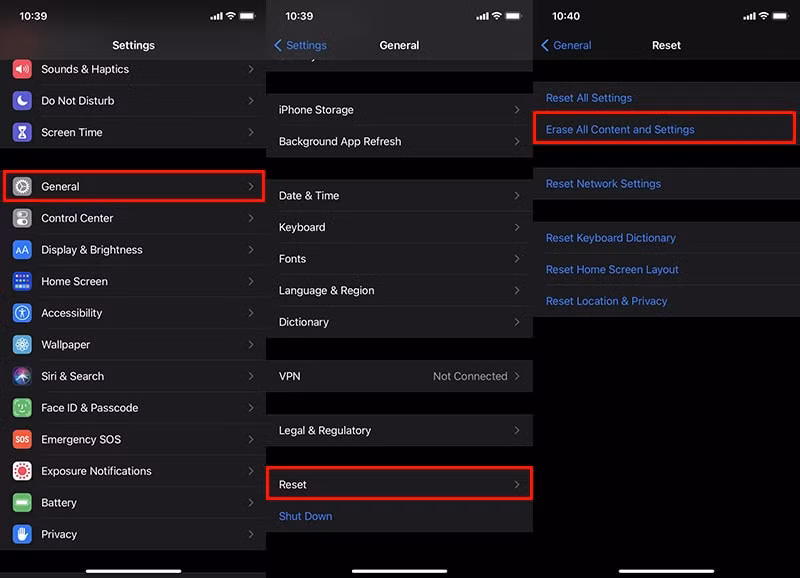The height and width of the screenshot is (578, 800).
Task: Open Control Center settings
Action: 134,218
